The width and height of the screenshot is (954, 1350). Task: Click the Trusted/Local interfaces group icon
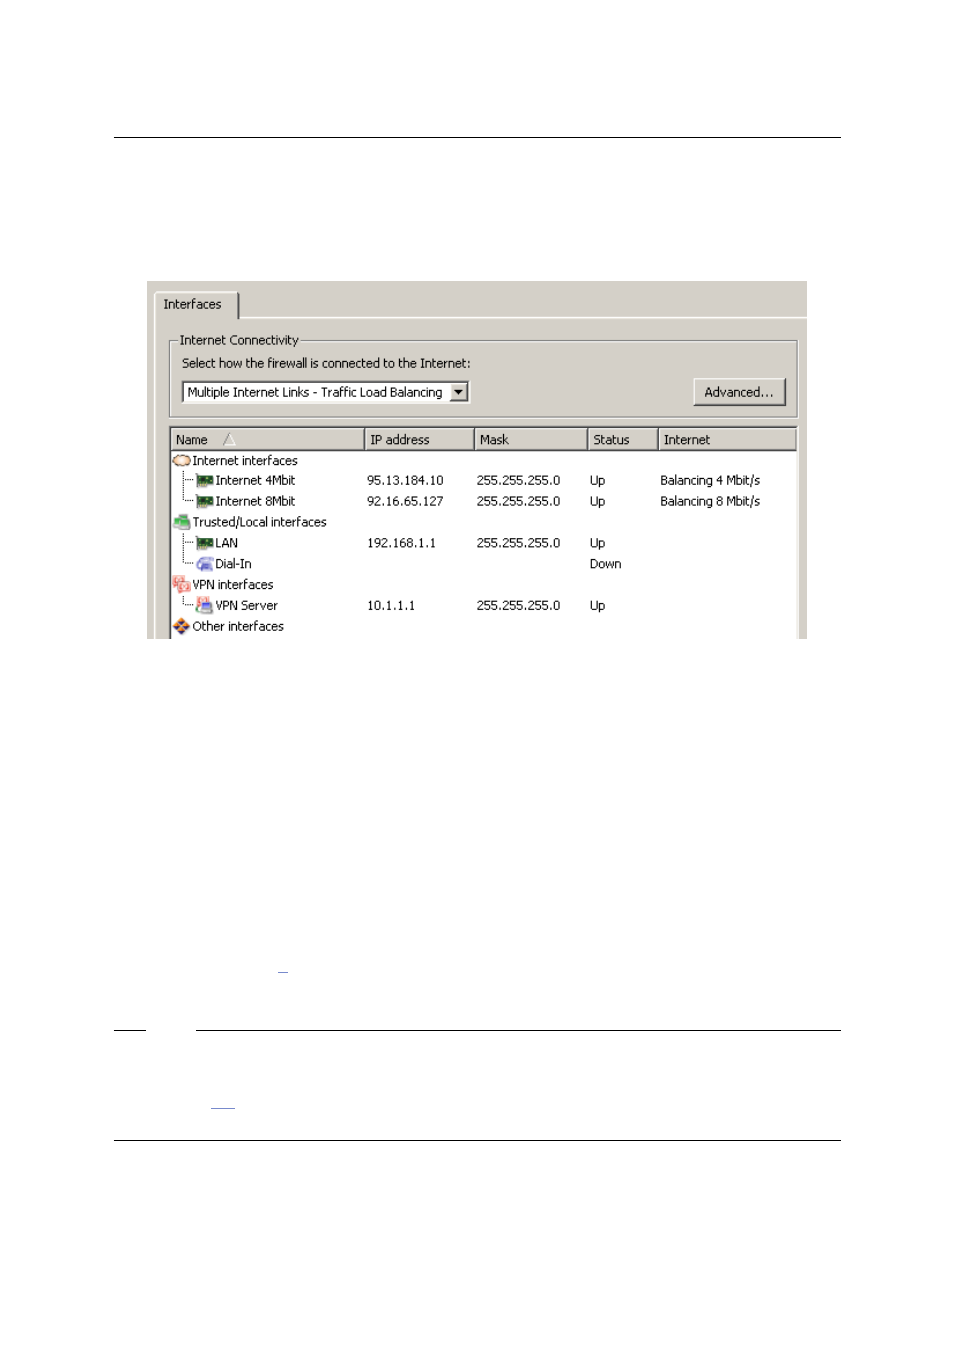pos(182,522)
